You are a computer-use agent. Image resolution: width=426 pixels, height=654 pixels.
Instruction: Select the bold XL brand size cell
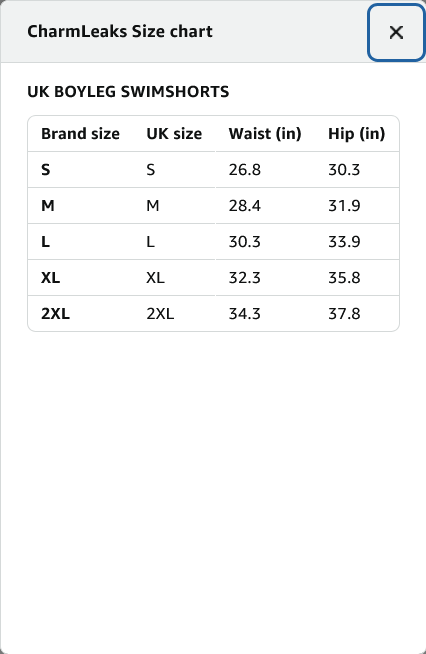click(x=50, y=277)
